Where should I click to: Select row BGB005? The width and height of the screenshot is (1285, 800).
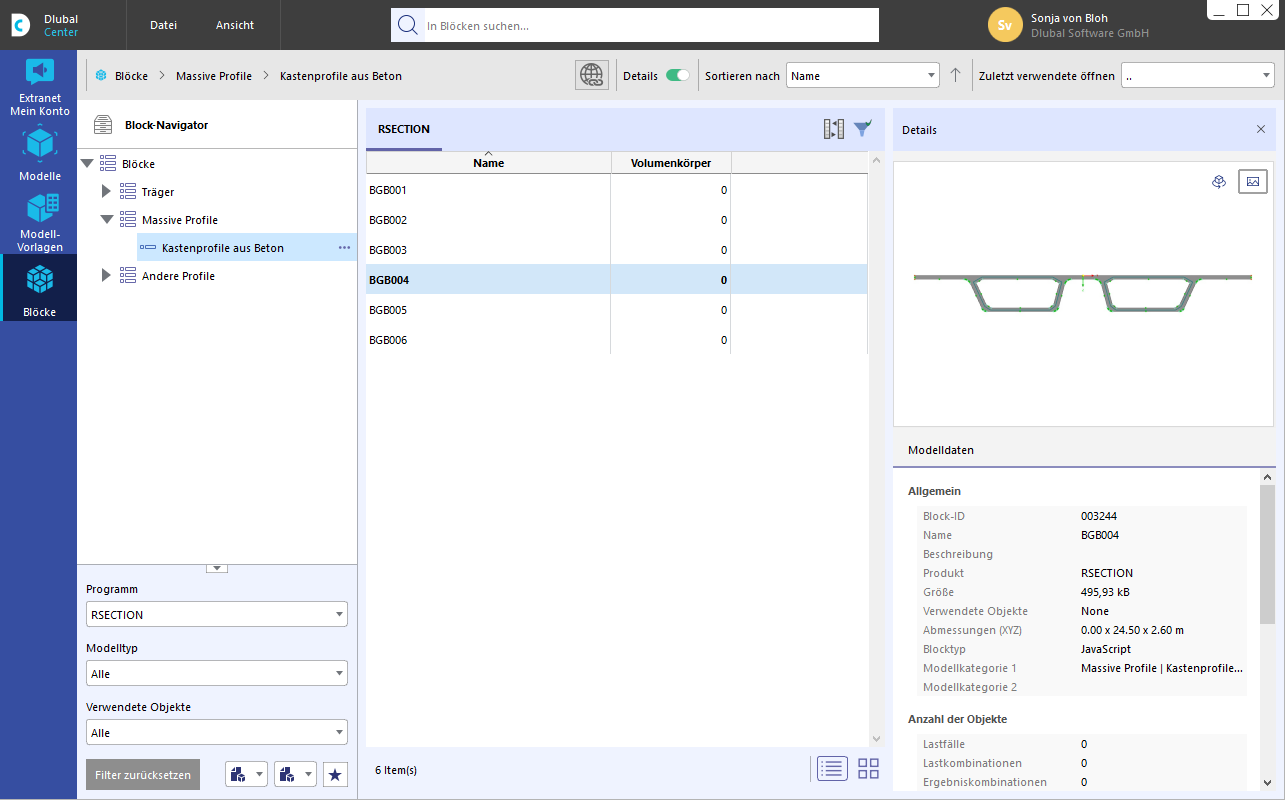coord(617,310)
